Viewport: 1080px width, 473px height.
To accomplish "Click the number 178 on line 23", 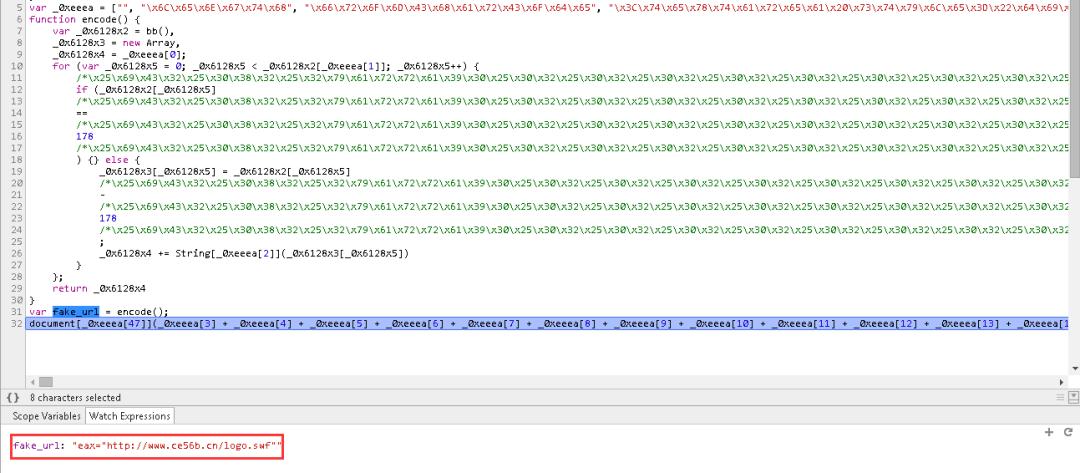I will [108, 218].
